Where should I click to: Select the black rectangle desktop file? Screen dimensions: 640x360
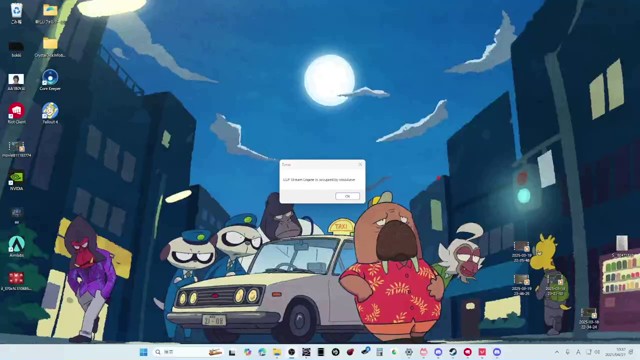(16, 49)
